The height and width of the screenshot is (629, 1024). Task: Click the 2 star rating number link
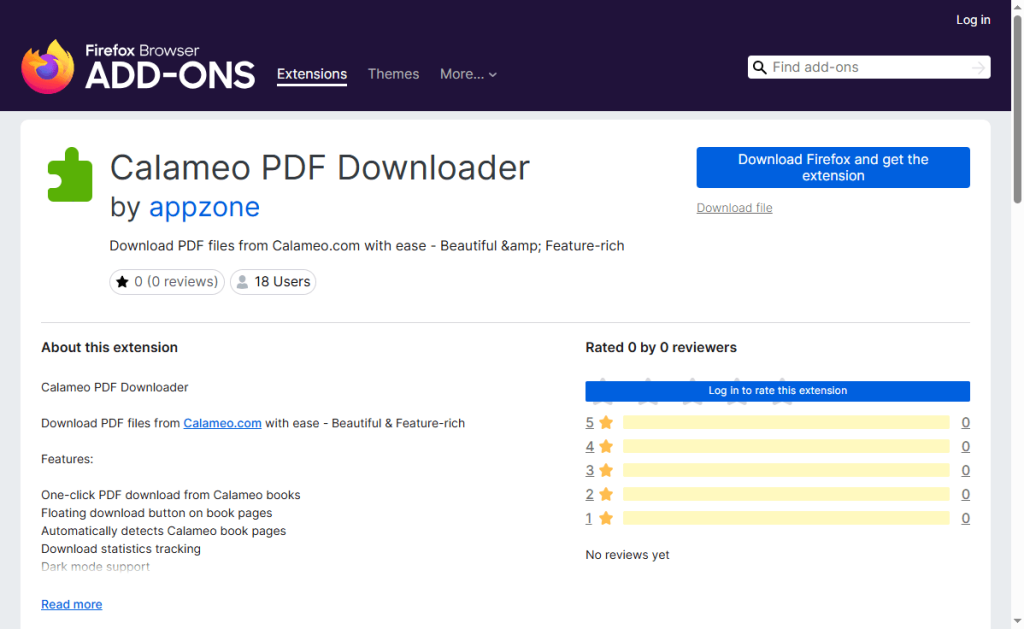pos(590,494)
